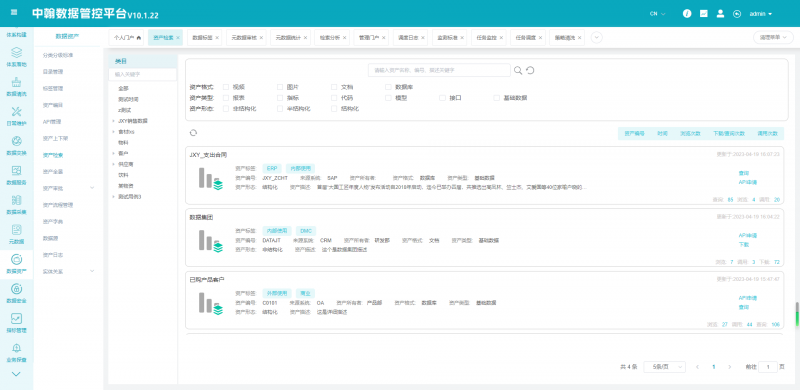Close the 数据标签 tab
The image size is (800, 390).
click(x=217, y=38)
